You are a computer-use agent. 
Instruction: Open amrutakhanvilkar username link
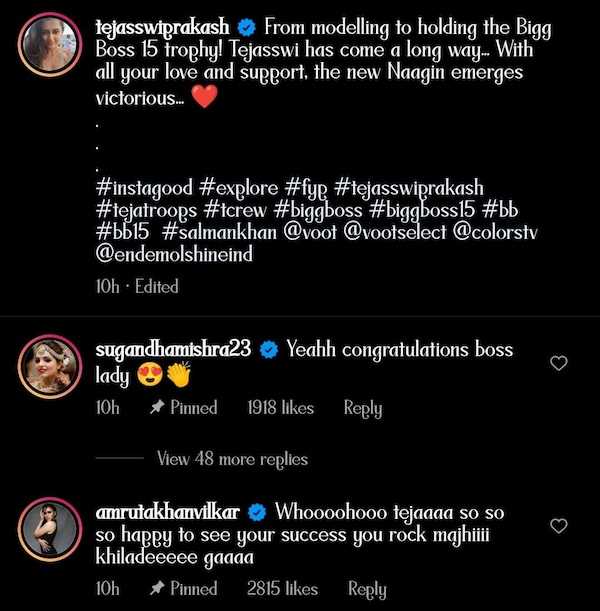[x=167, y=512]
